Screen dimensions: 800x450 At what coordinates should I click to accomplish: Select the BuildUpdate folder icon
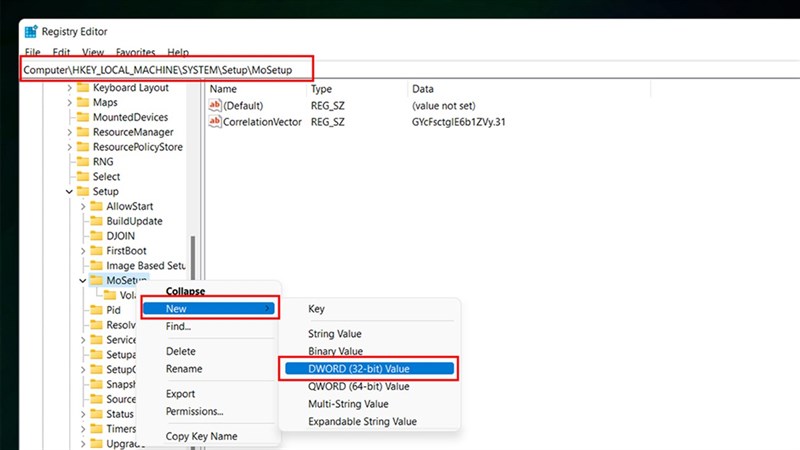coord(96,220)
